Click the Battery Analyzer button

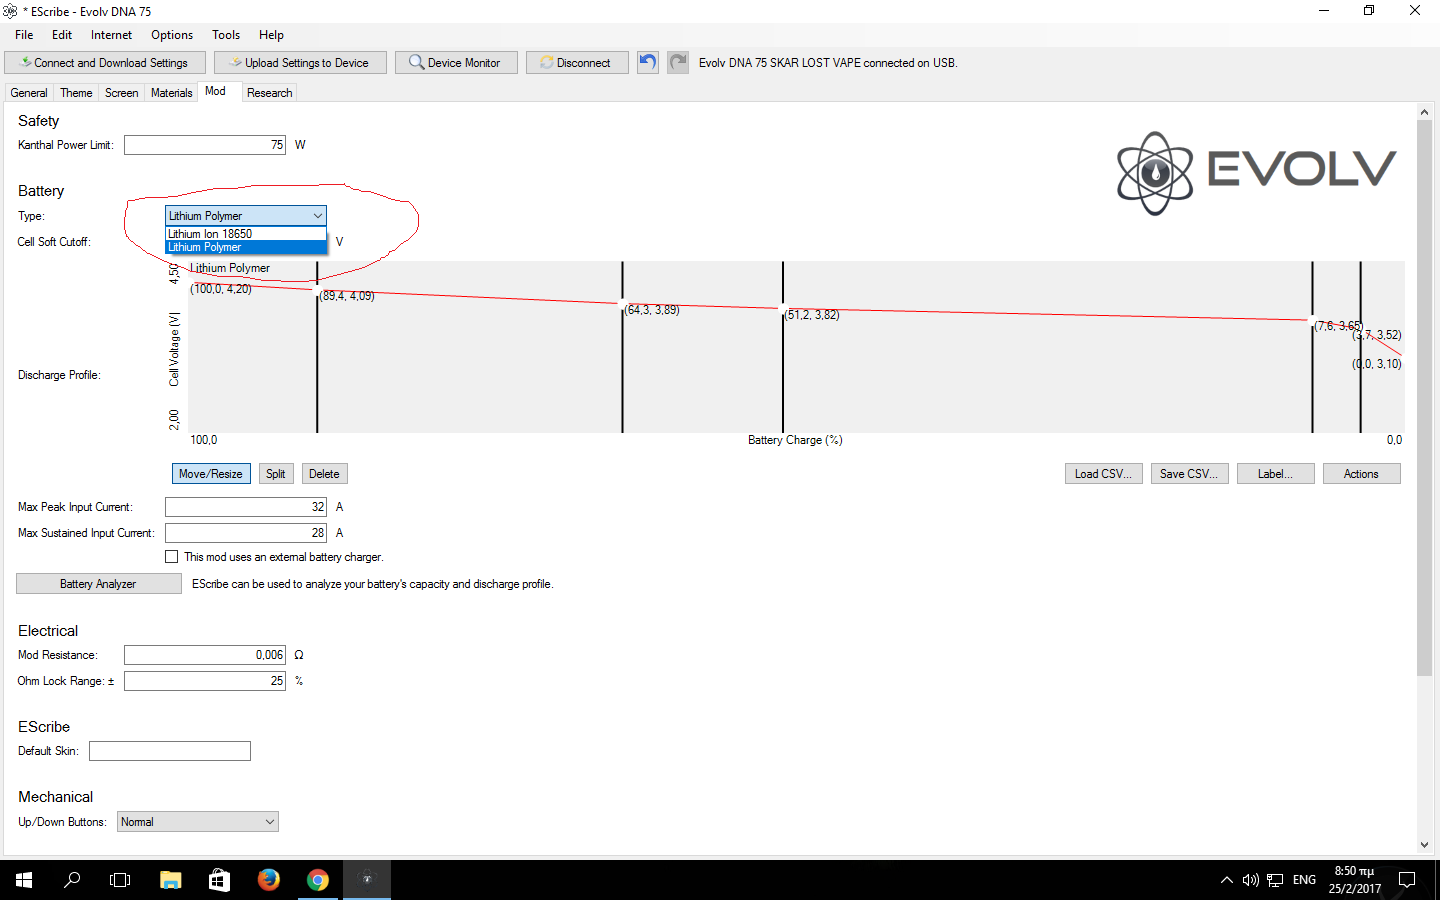98,584
